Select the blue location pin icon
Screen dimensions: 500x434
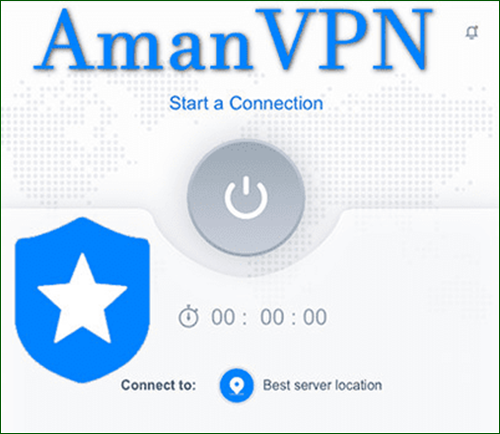[x=237, y=385]
